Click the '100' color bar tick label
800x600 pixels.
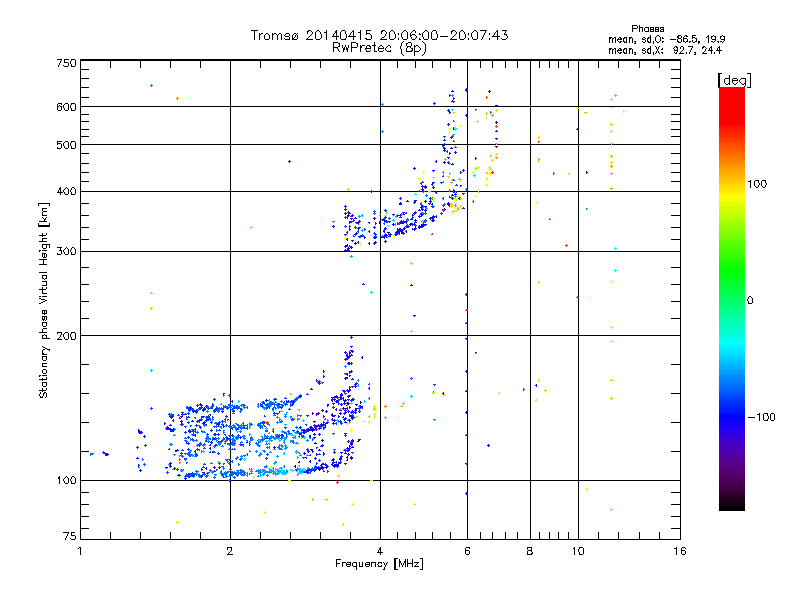[x=757, y=184]
